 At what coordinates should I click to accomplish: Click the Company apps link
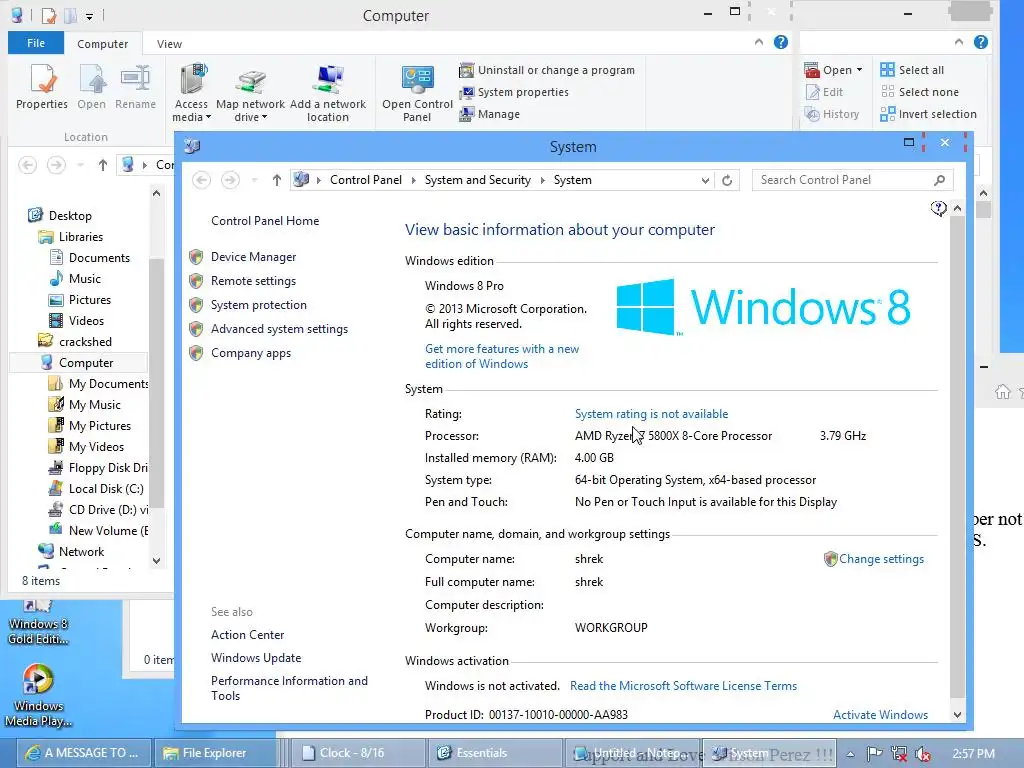251,353
